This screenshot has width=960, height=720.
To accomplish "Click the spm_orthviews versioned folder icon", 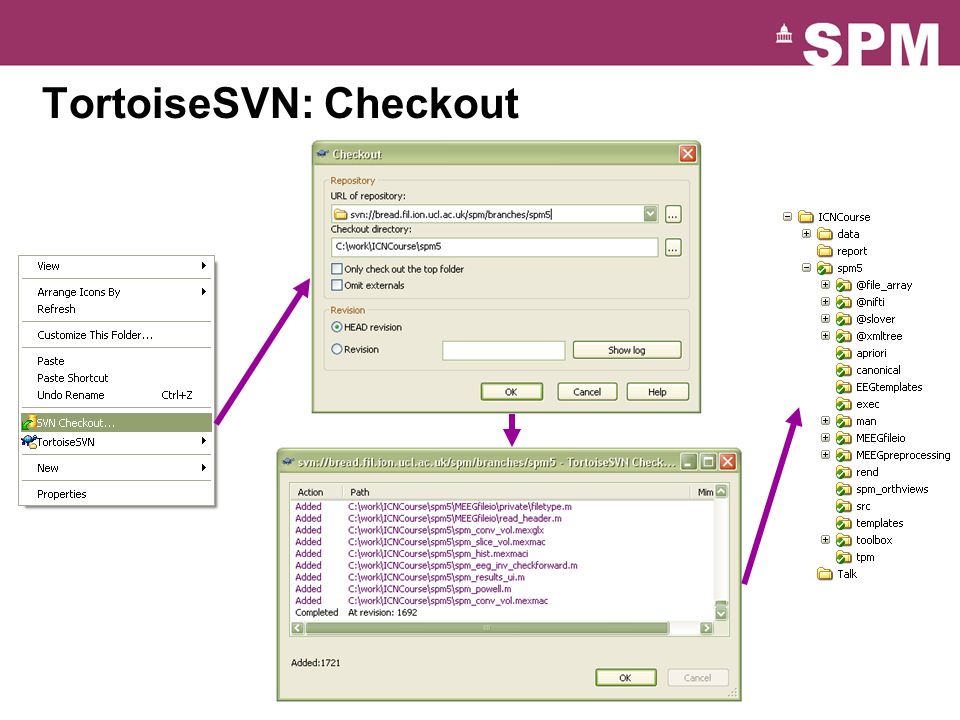I will coord(844,489).
